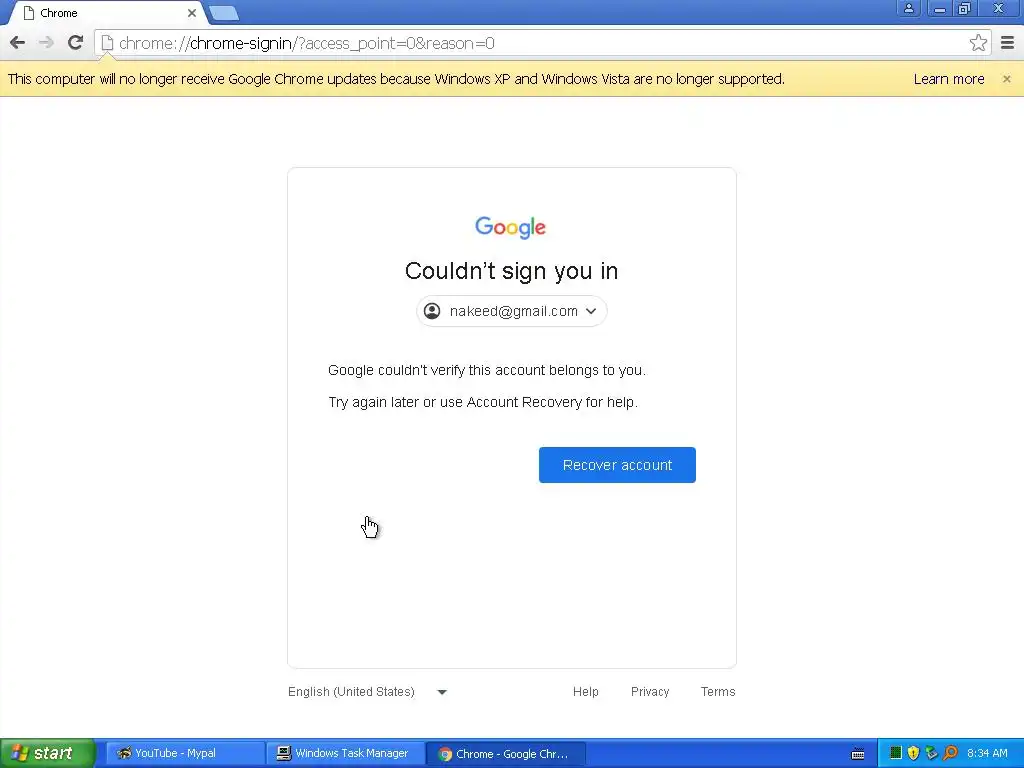Screen dimensions: 1024x768
Task: Click the Recover account button
Action: 617,465
